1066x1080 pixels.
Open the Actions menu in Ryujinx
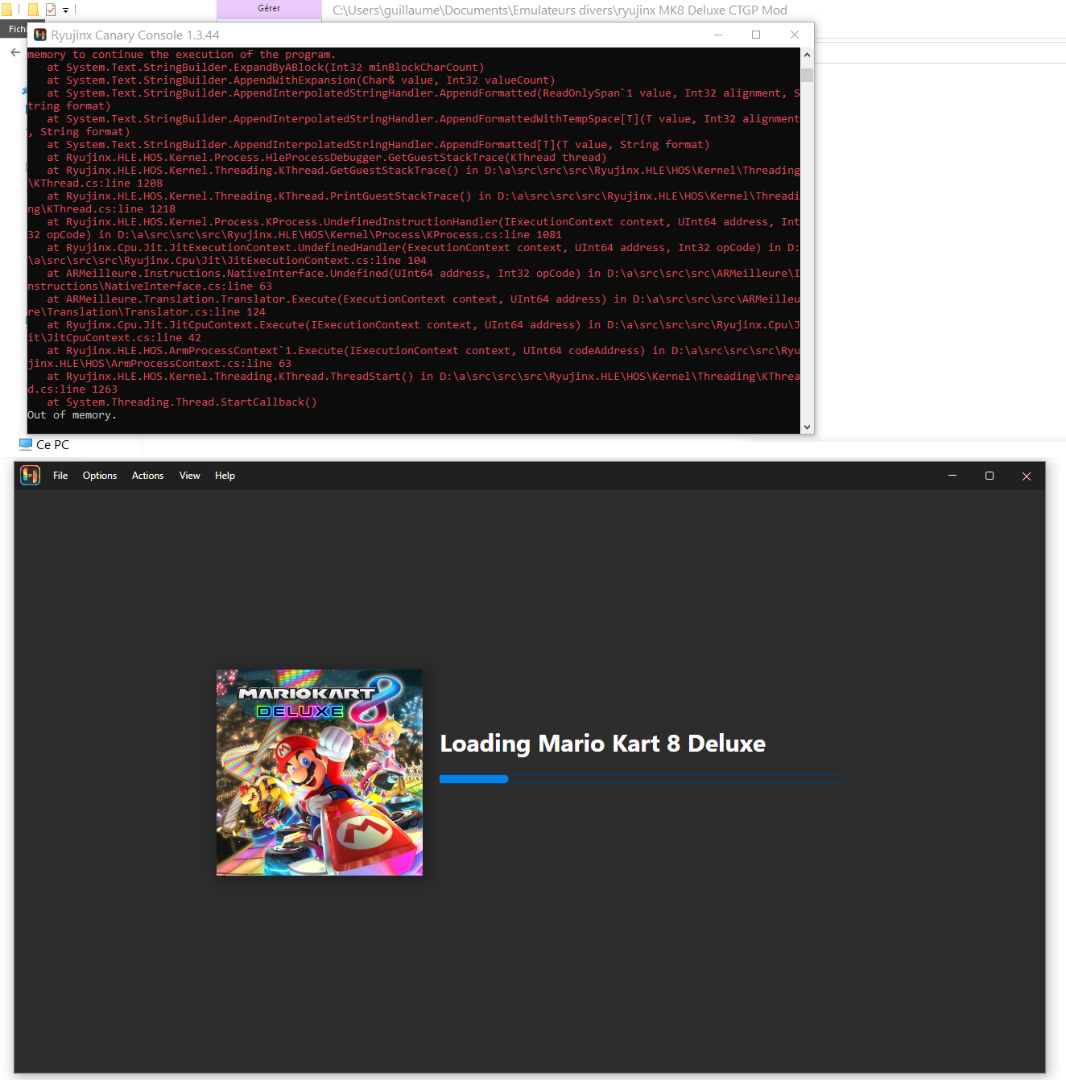pyautogui.click(x=147, y=476)
